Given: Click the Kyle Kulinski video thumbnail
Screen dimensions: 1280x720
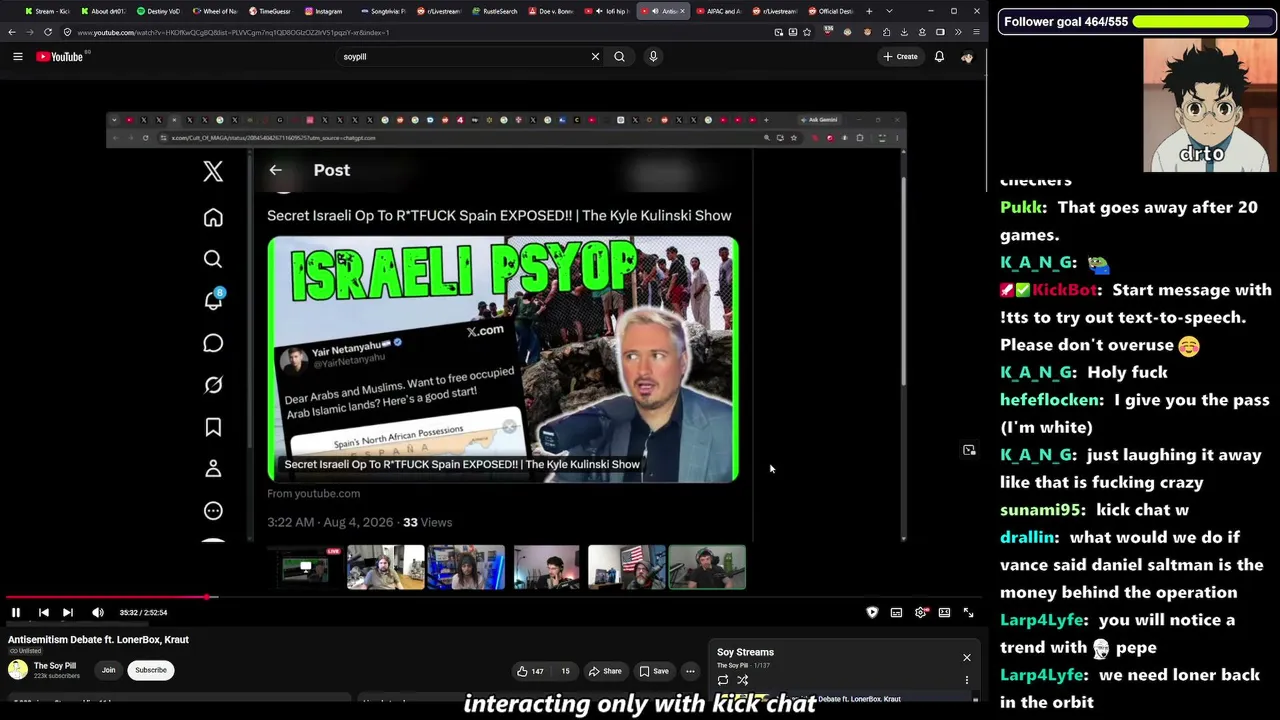Looking at the screenshot, I should [x=503, y=360].
